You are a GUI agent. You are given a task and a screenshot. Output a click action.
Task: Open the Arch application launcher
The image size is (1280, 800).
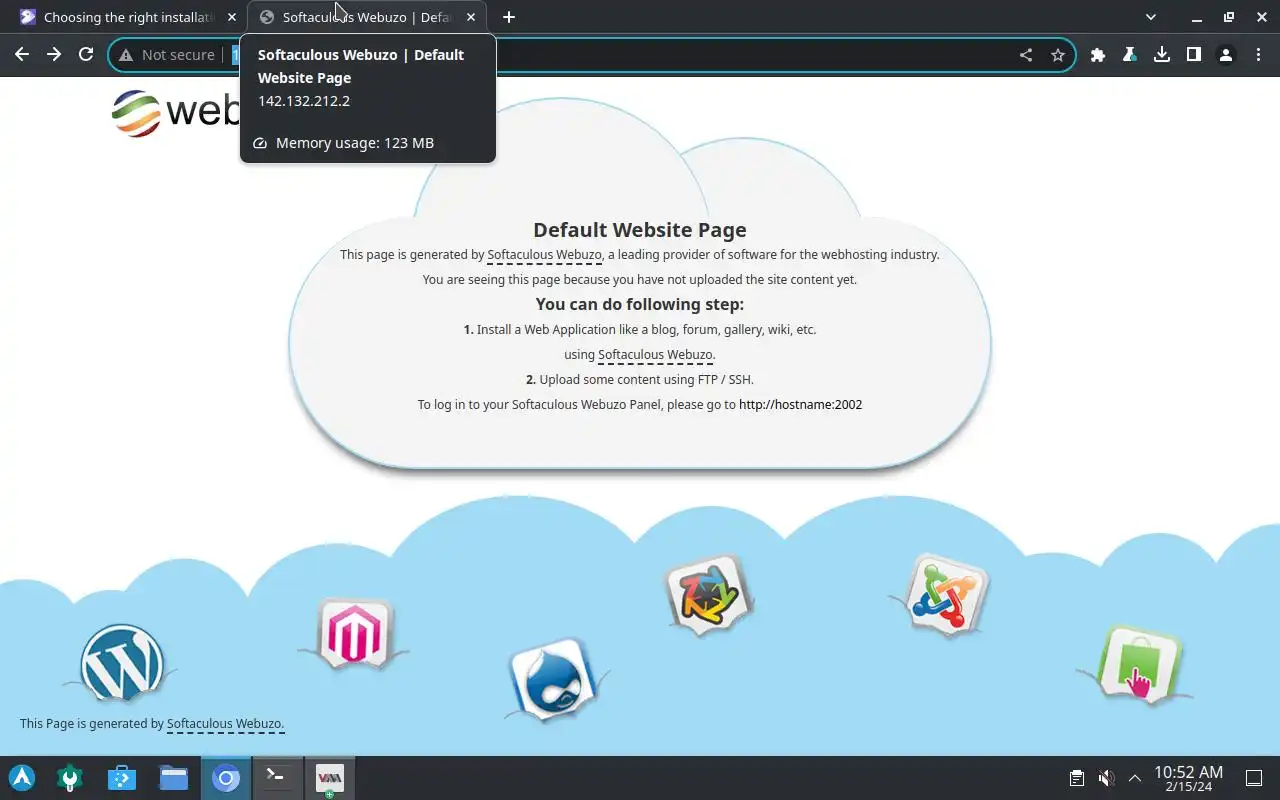click(22, 778)
